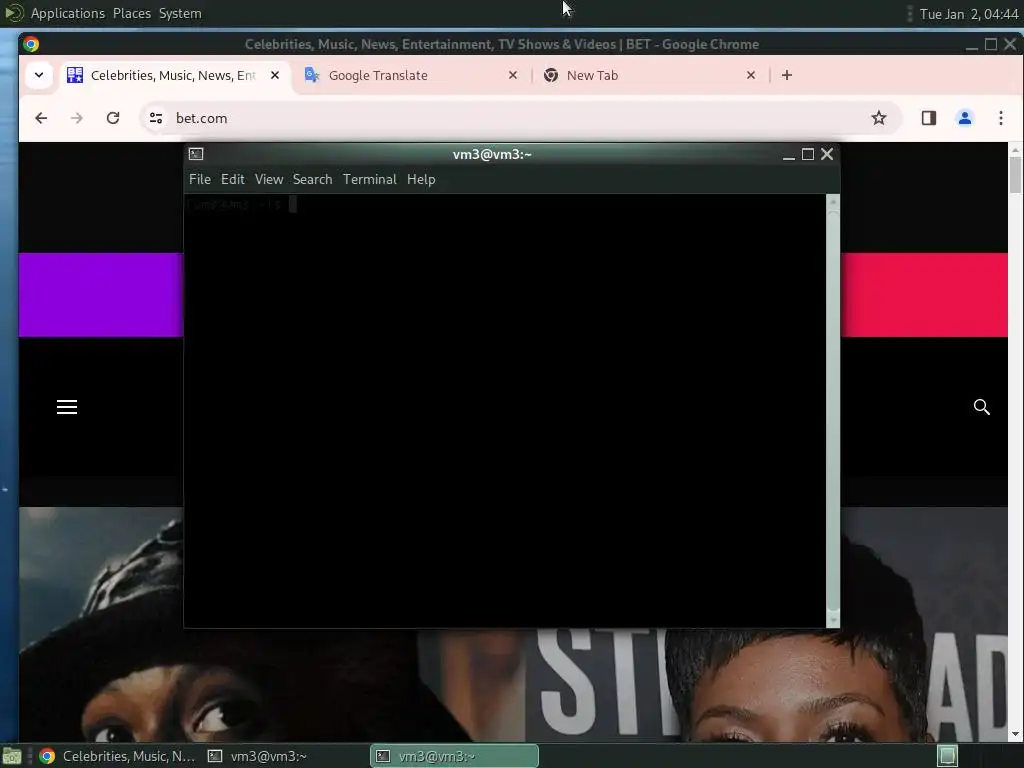The image size is (1024, 768).
Task: Open the Chrome profile avatar
Action: point(965,118)
